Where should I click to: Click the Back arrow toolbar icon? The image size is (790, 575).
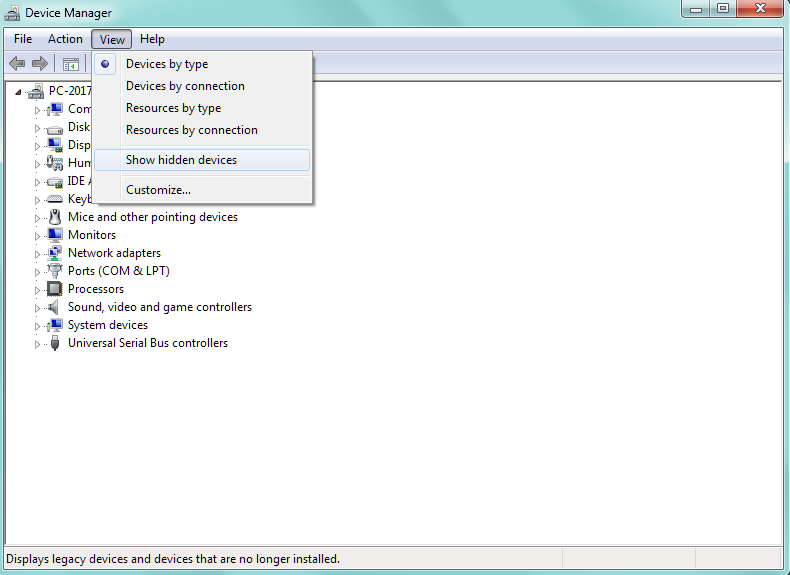[17, 64]
